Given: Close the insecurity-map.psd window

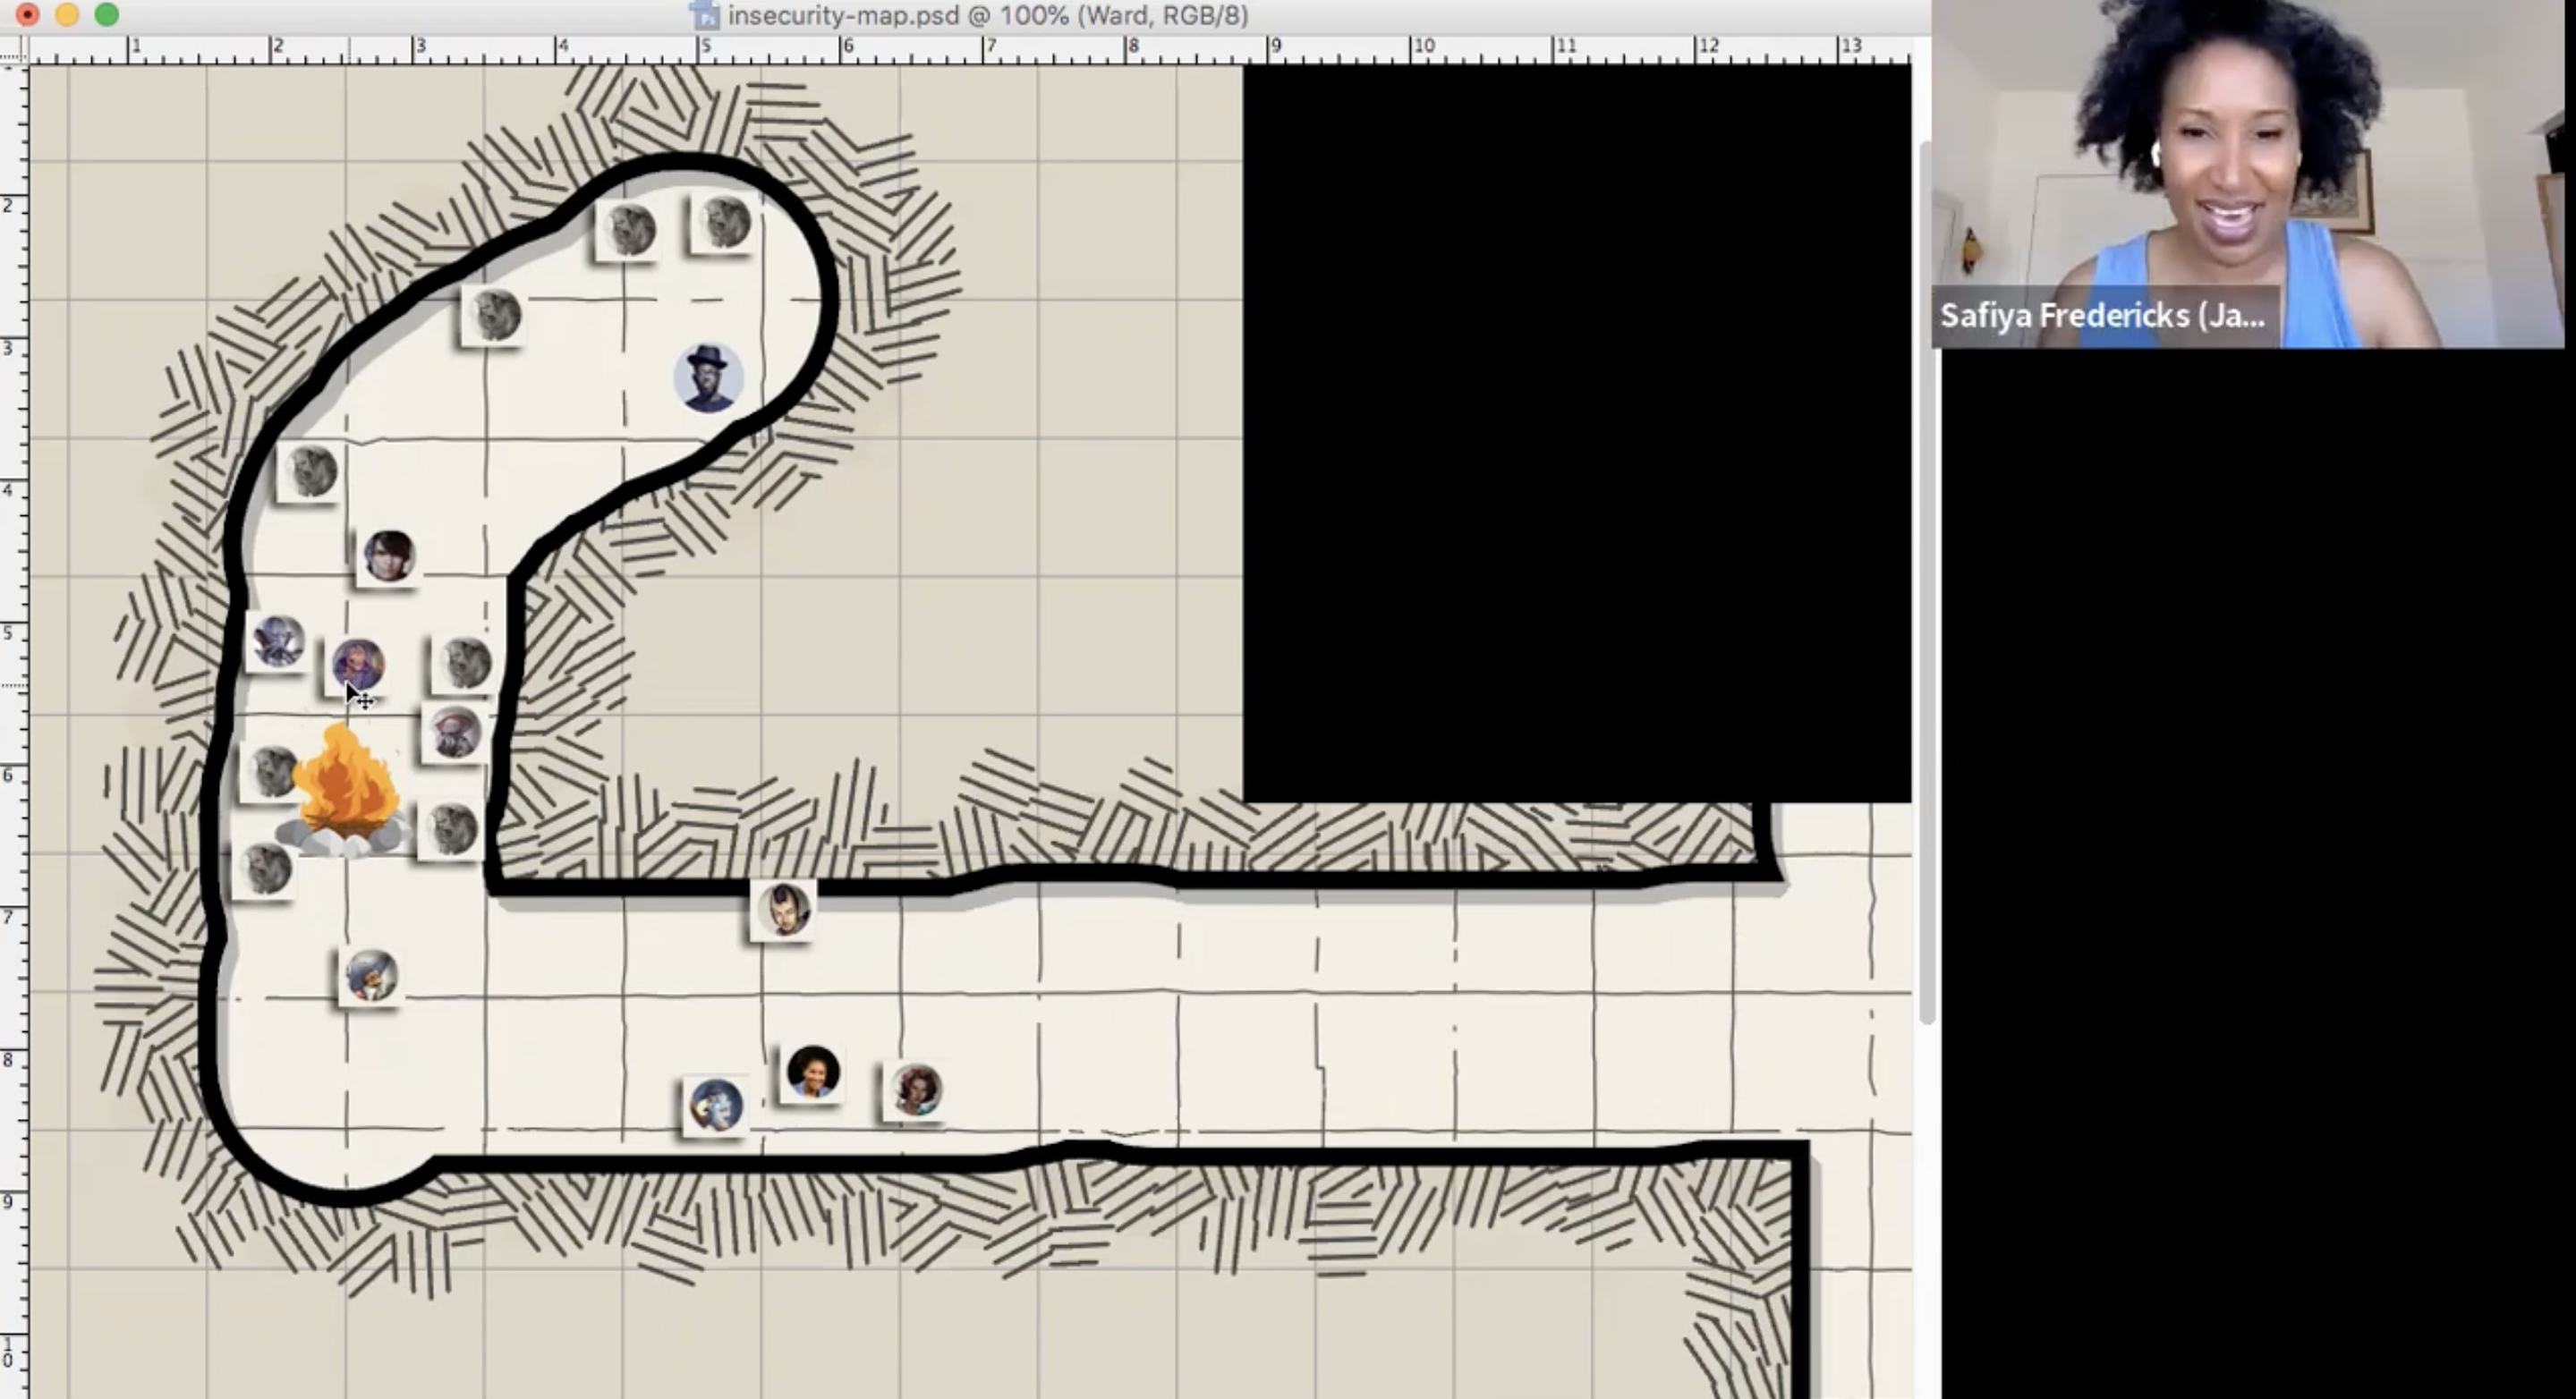Looking at the screenshot, I should click(x=27, y=16).
